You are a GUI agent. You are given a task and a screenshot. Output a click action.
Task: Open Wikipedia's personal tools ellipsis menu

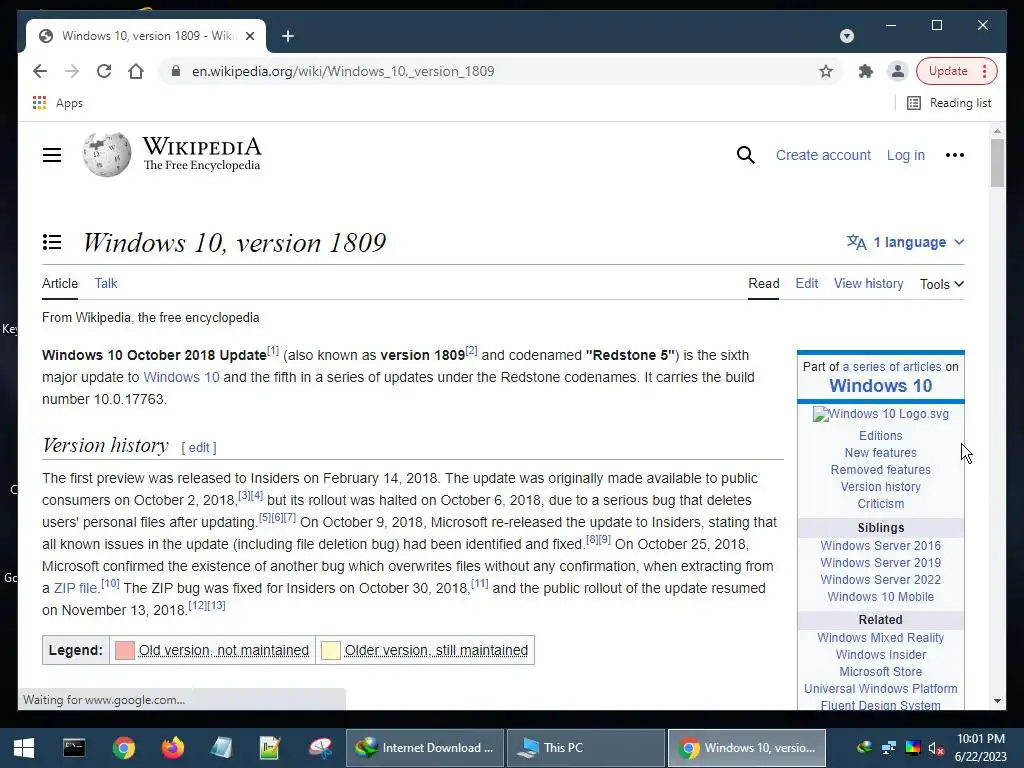[x=954, y=155]
